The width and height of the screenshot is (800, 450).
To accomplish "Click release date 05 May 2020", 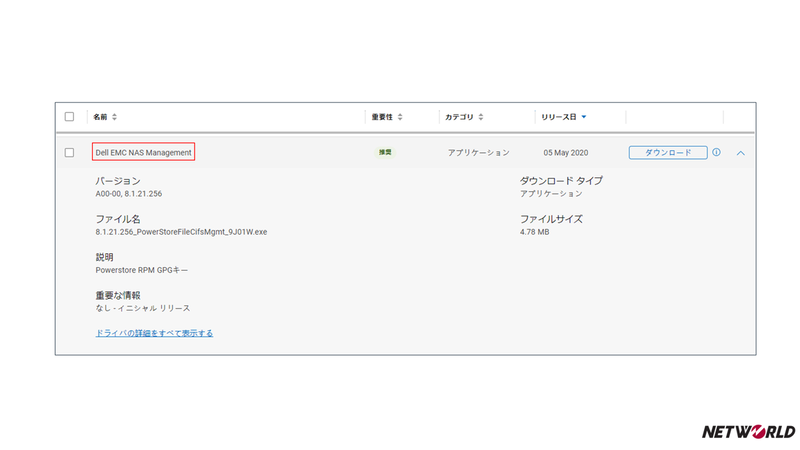I will click(565, 153).
